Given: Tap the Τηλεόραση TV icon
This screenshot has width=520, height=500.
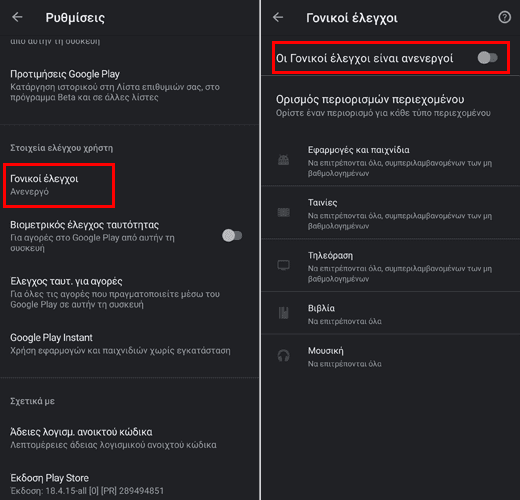Looking at the screenshot, I should (283, 265).
